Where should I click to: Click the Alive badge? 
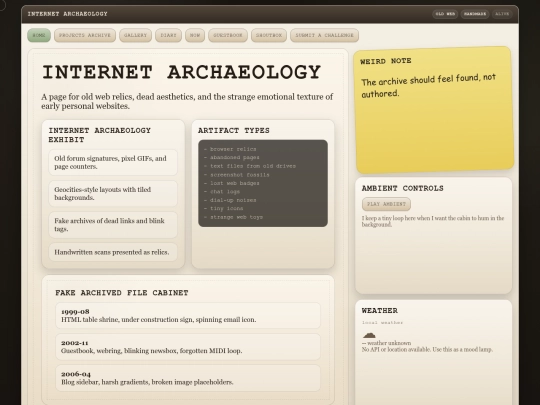tap(502, 14)
